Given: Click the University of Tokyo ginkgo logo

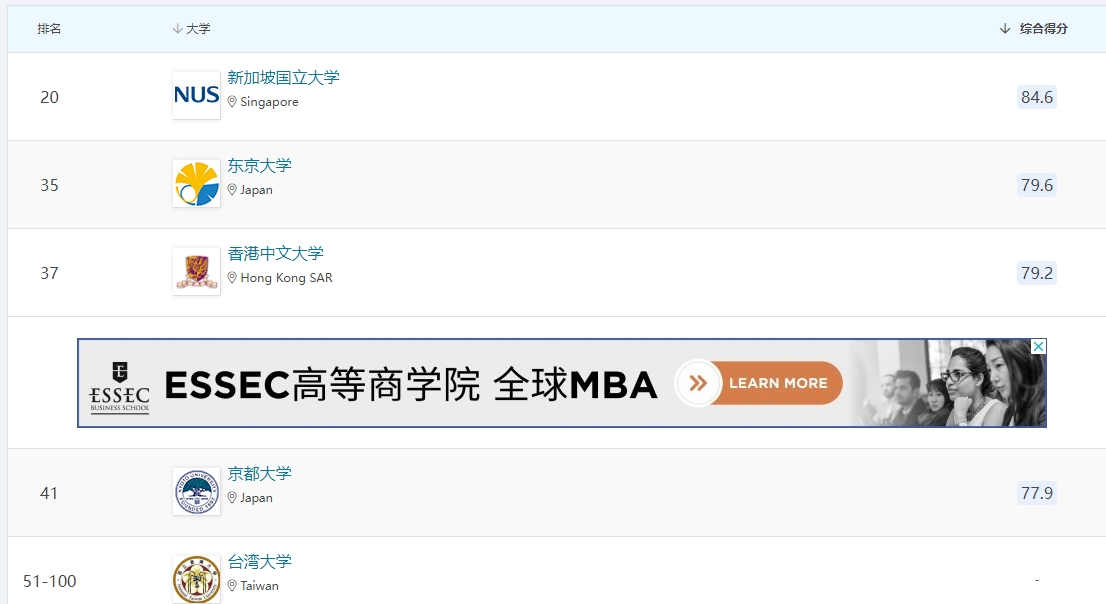Looking at the screenshot, I should click(x=196, y=183).
